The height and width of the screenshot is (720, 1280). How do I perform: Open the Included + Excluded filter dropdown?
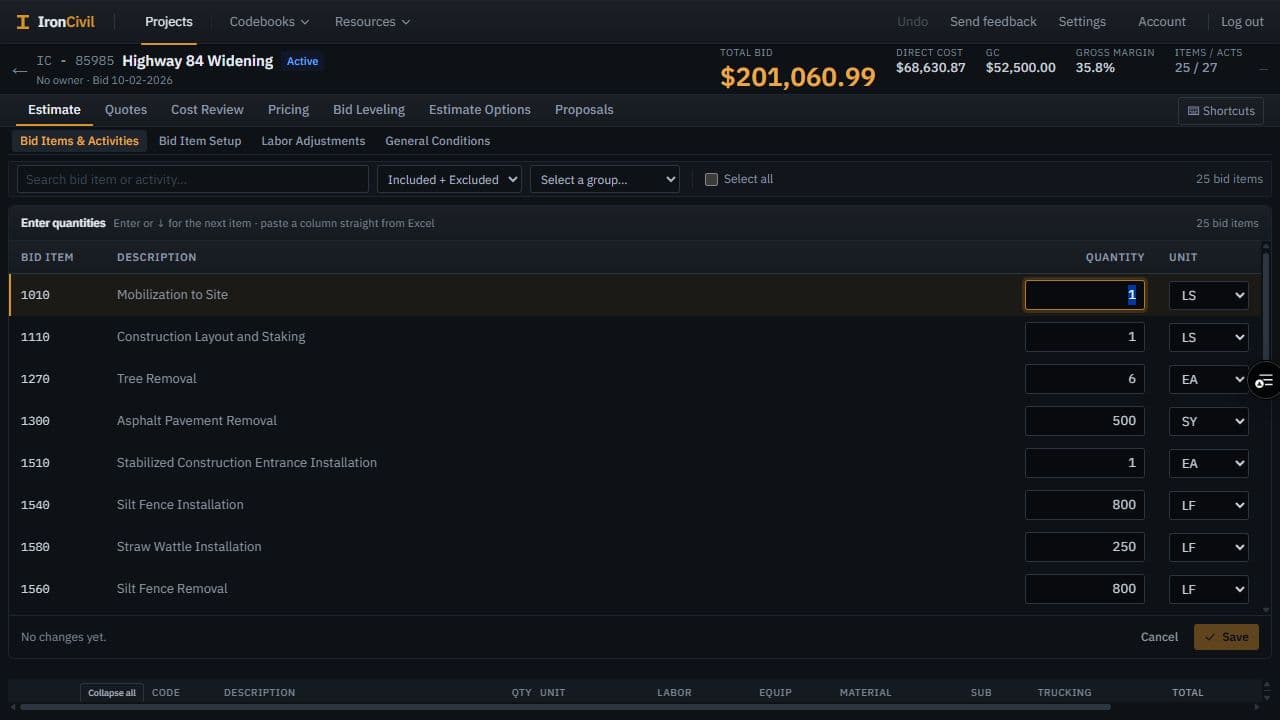449,180
